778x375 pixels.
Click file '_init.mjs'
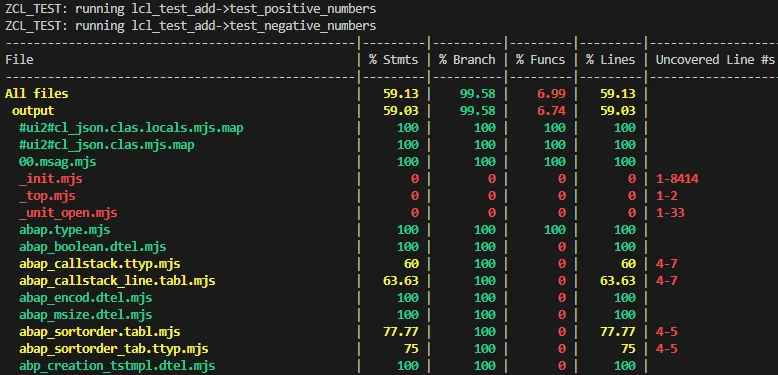coord(51,179)
